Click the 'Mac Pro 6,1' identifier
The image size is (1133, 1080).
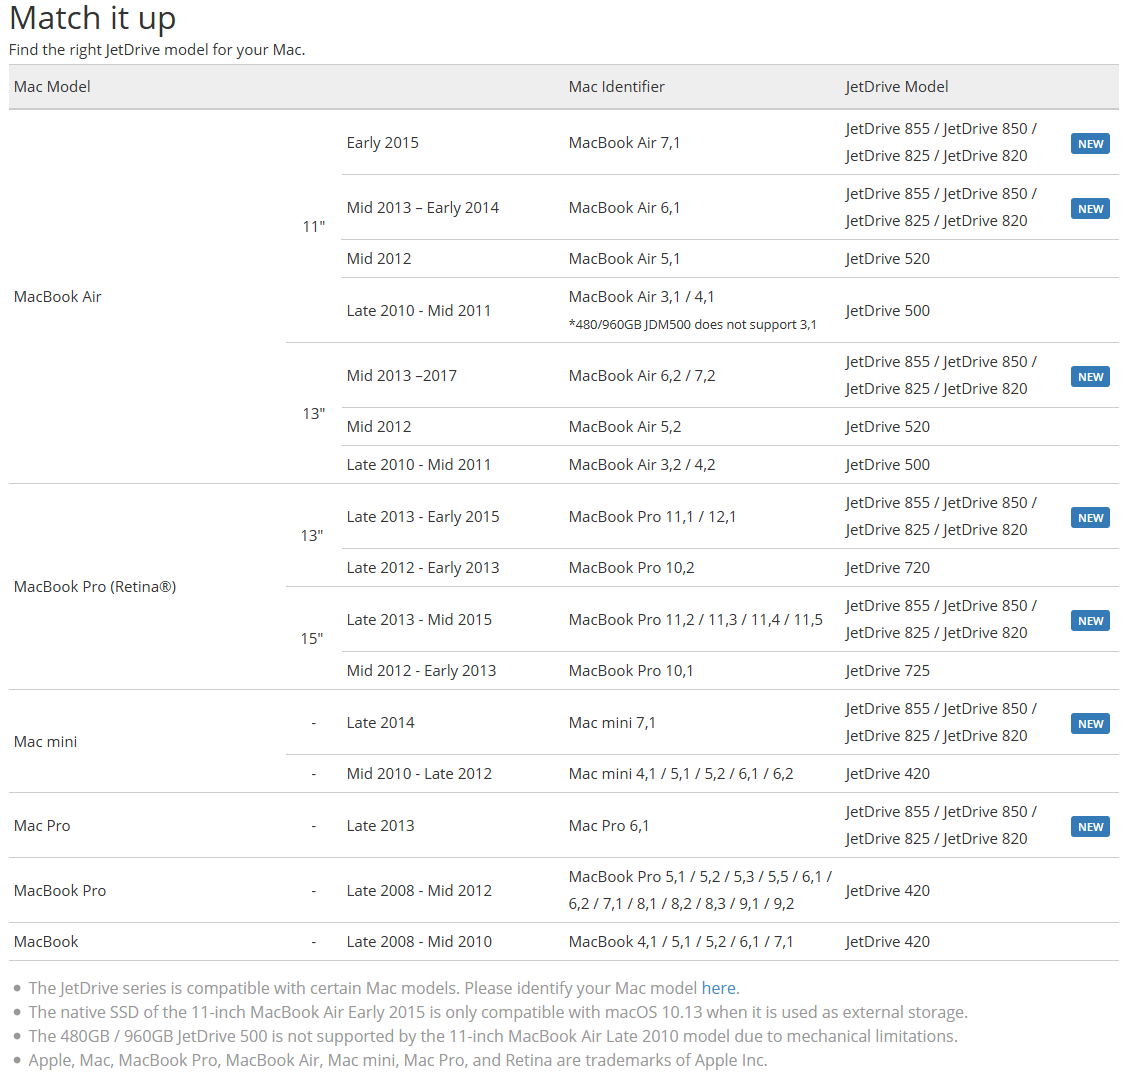click(x=609, y=826)
